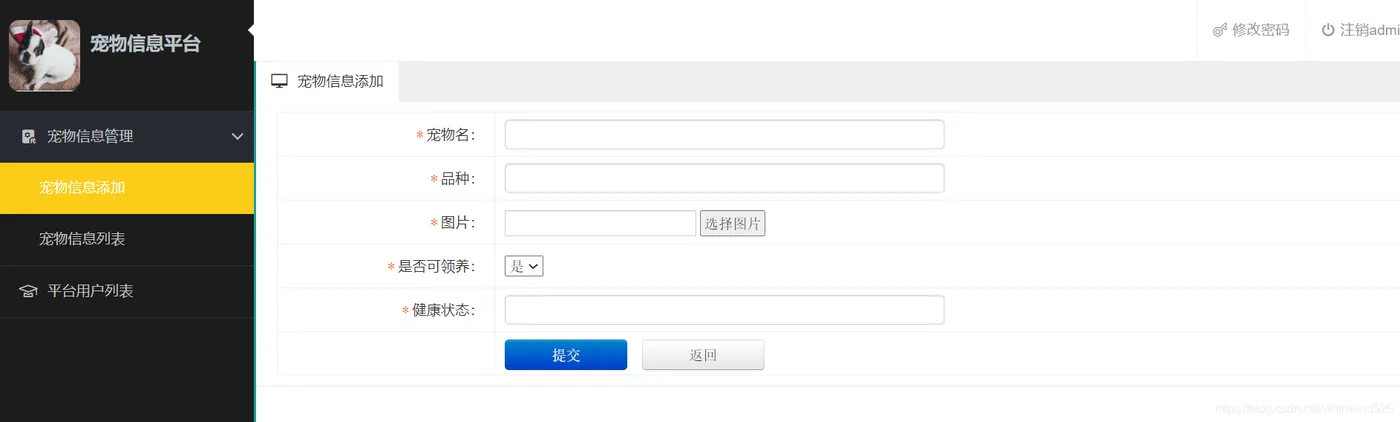The image size is (1400, 422).
Task: Focus the 健康状态 input field
Action: (724, 310)
